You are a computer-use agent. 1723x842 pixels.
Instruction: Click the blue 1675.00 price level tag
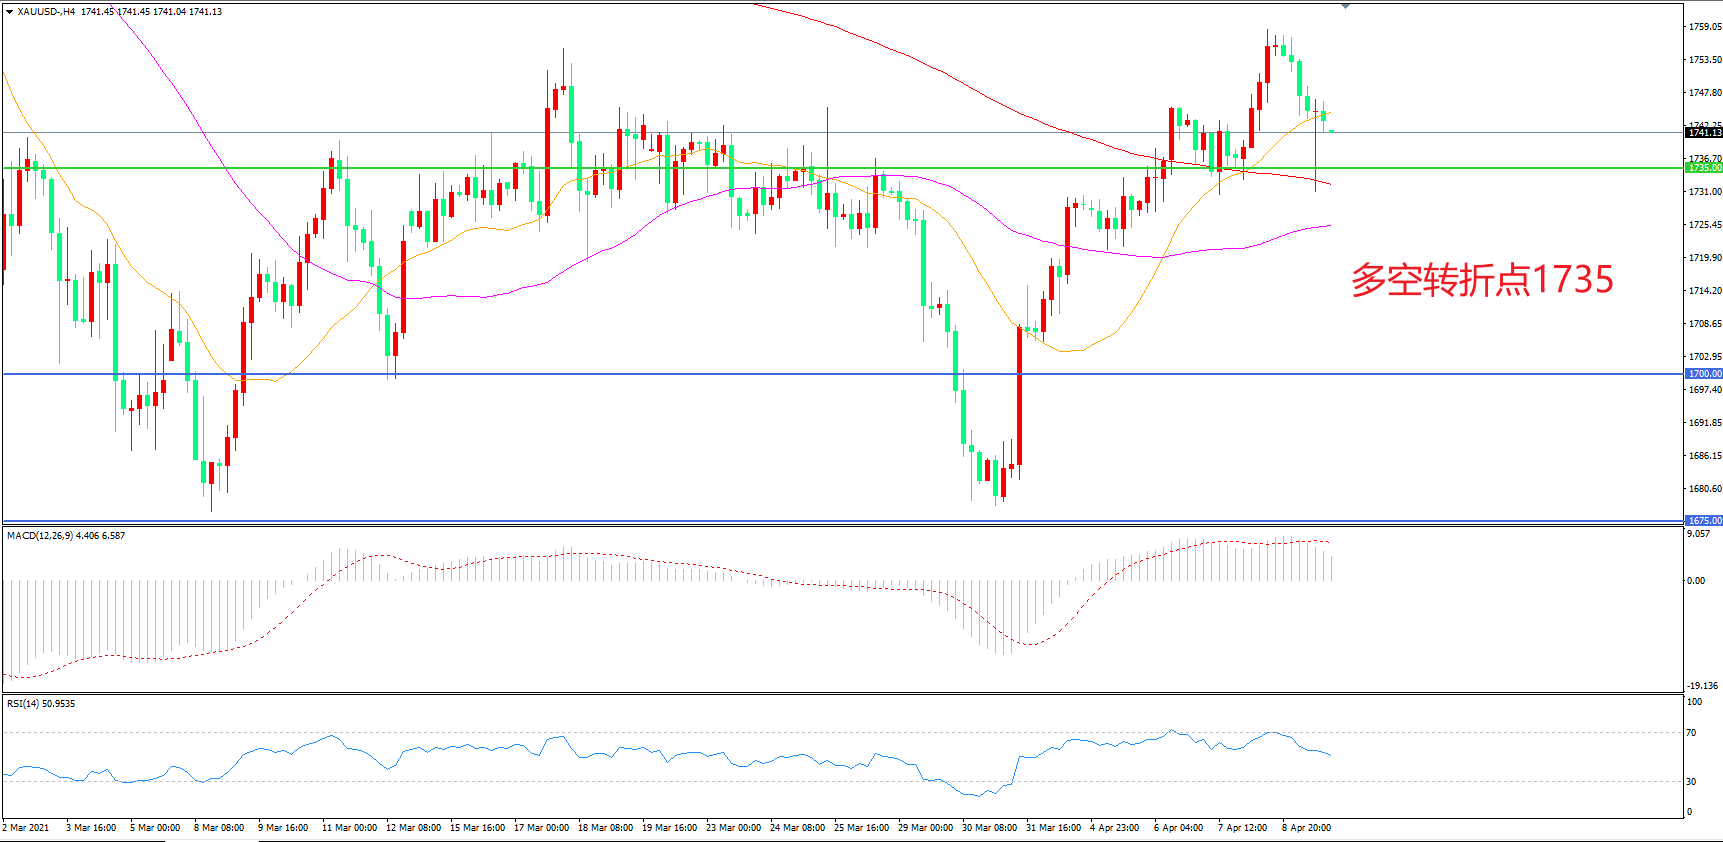tap(1704, 521)
